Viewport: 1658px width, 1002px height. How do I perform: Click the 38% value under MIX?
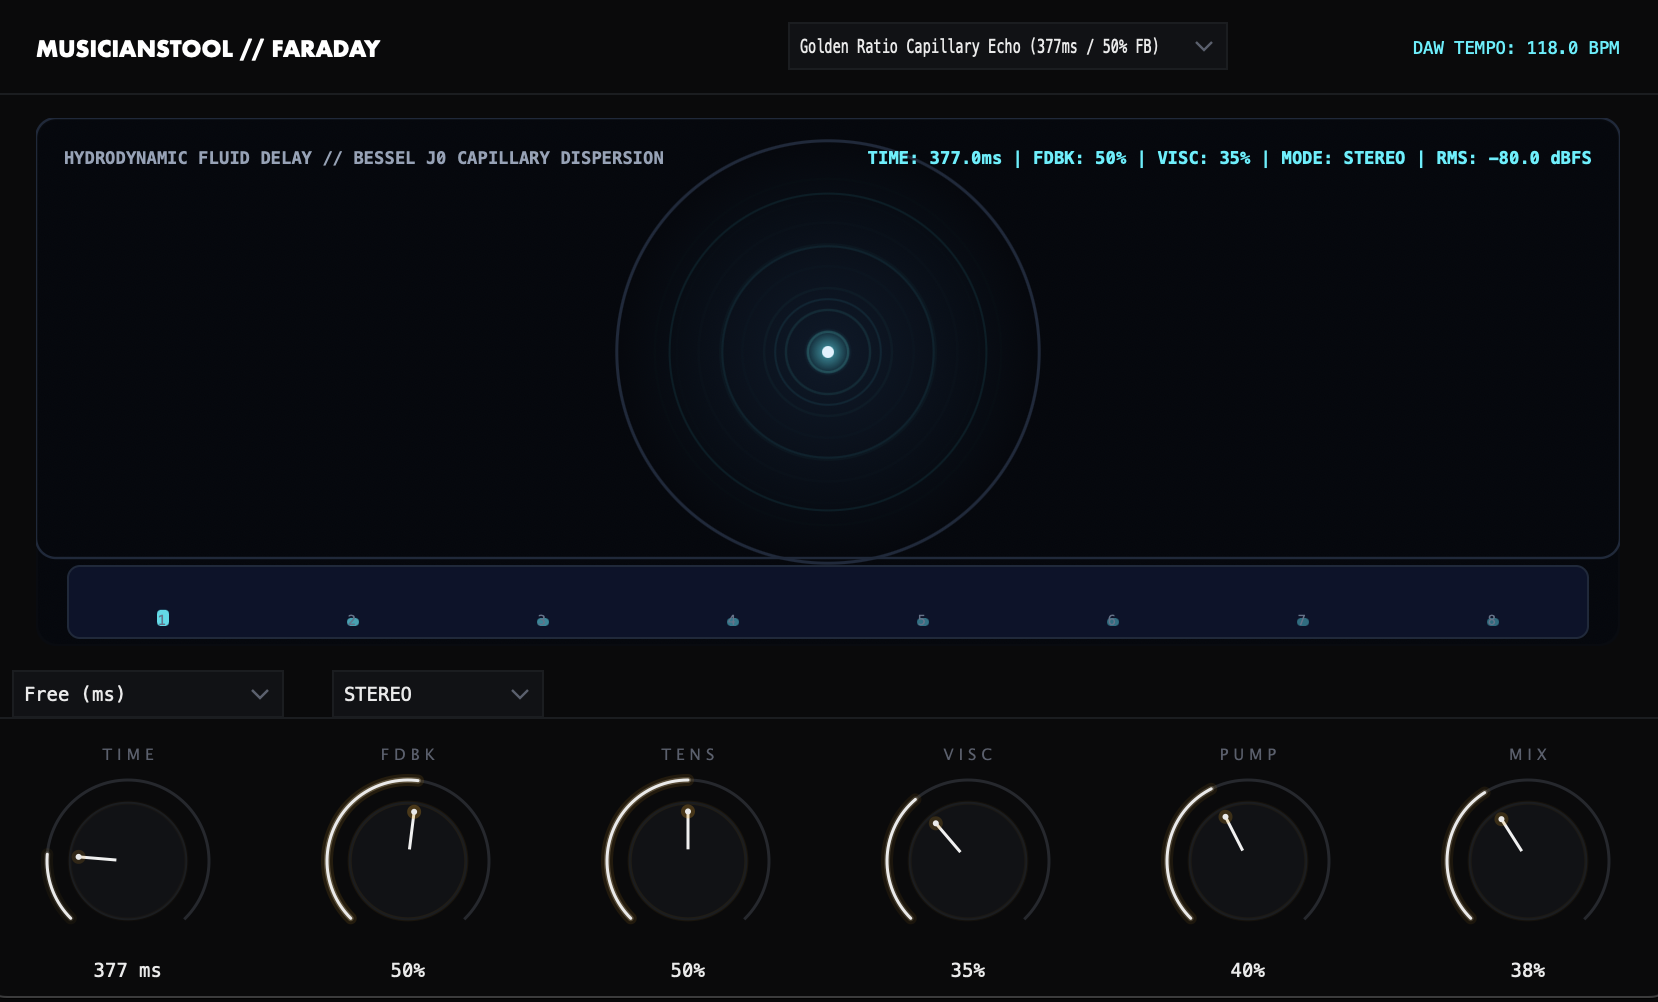click(x=1528, y=970)
